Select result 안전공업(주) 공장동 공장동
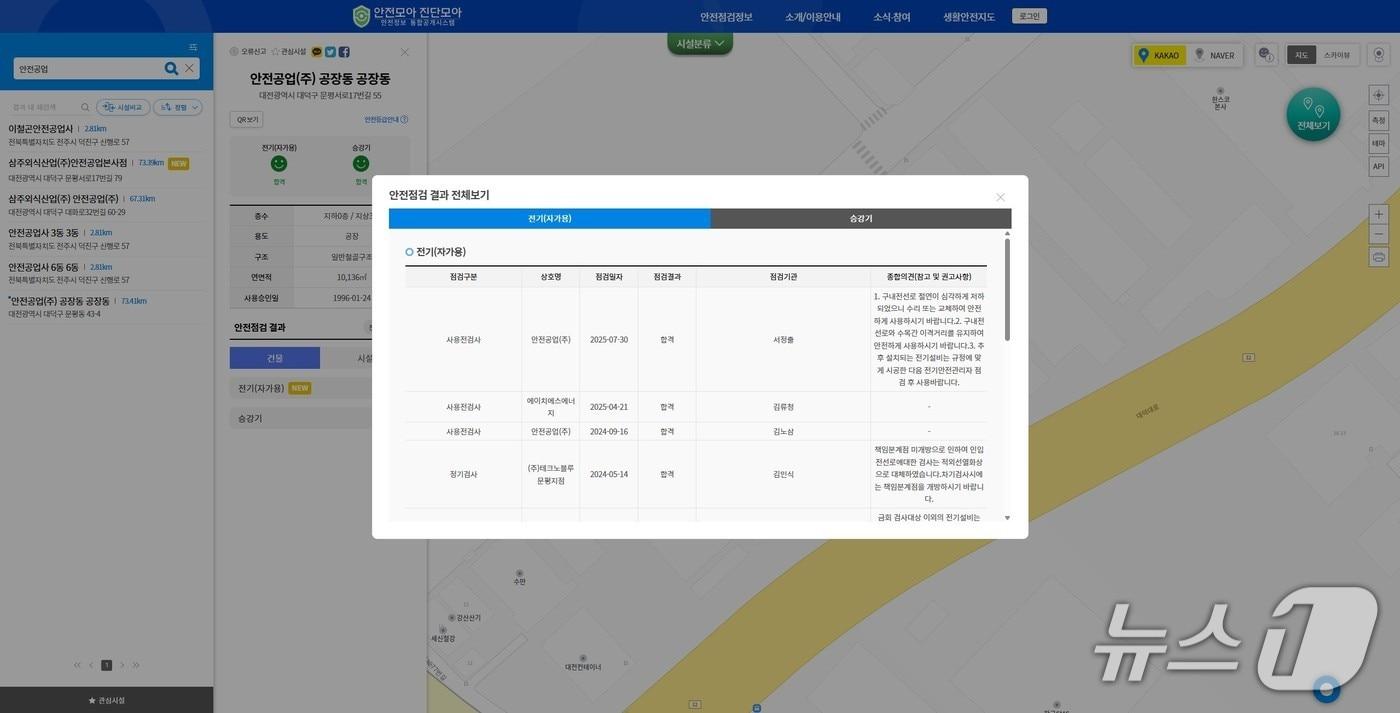 tap(59, 301)
